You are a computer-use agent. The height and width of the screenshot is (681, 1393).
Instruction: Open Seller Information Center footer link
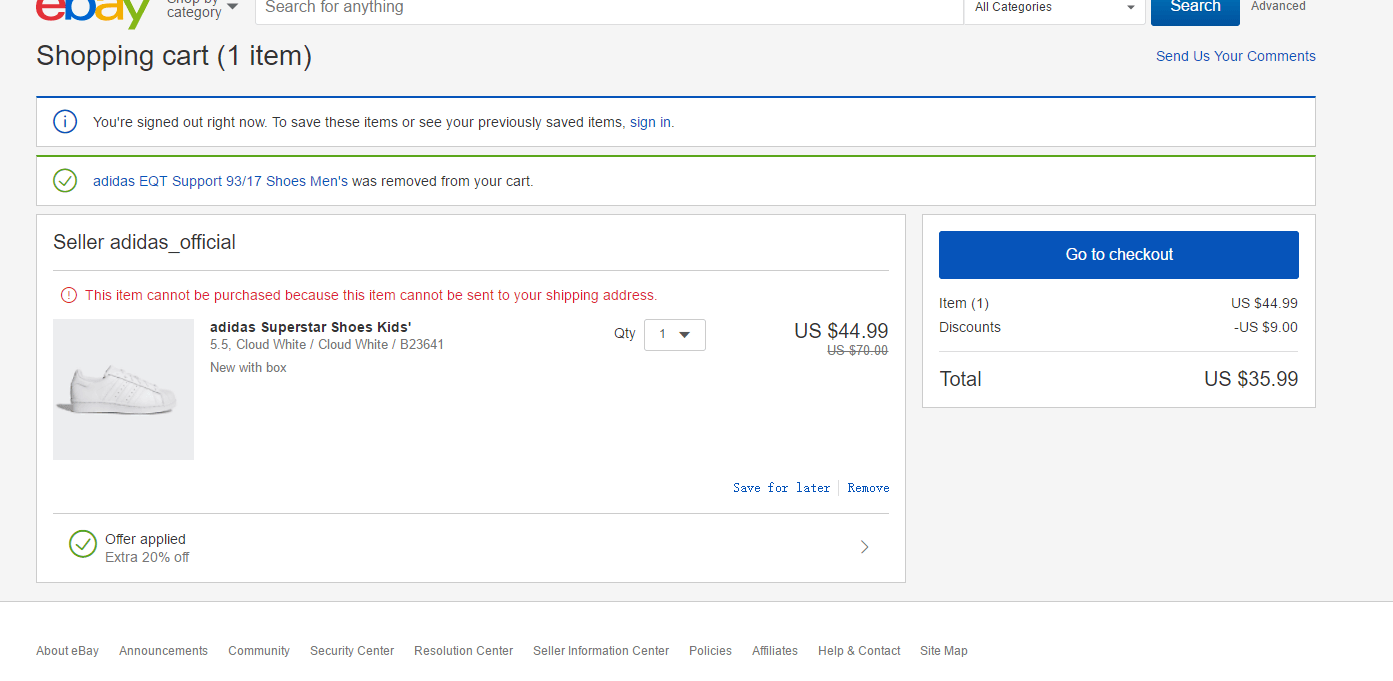pos(601,651)
